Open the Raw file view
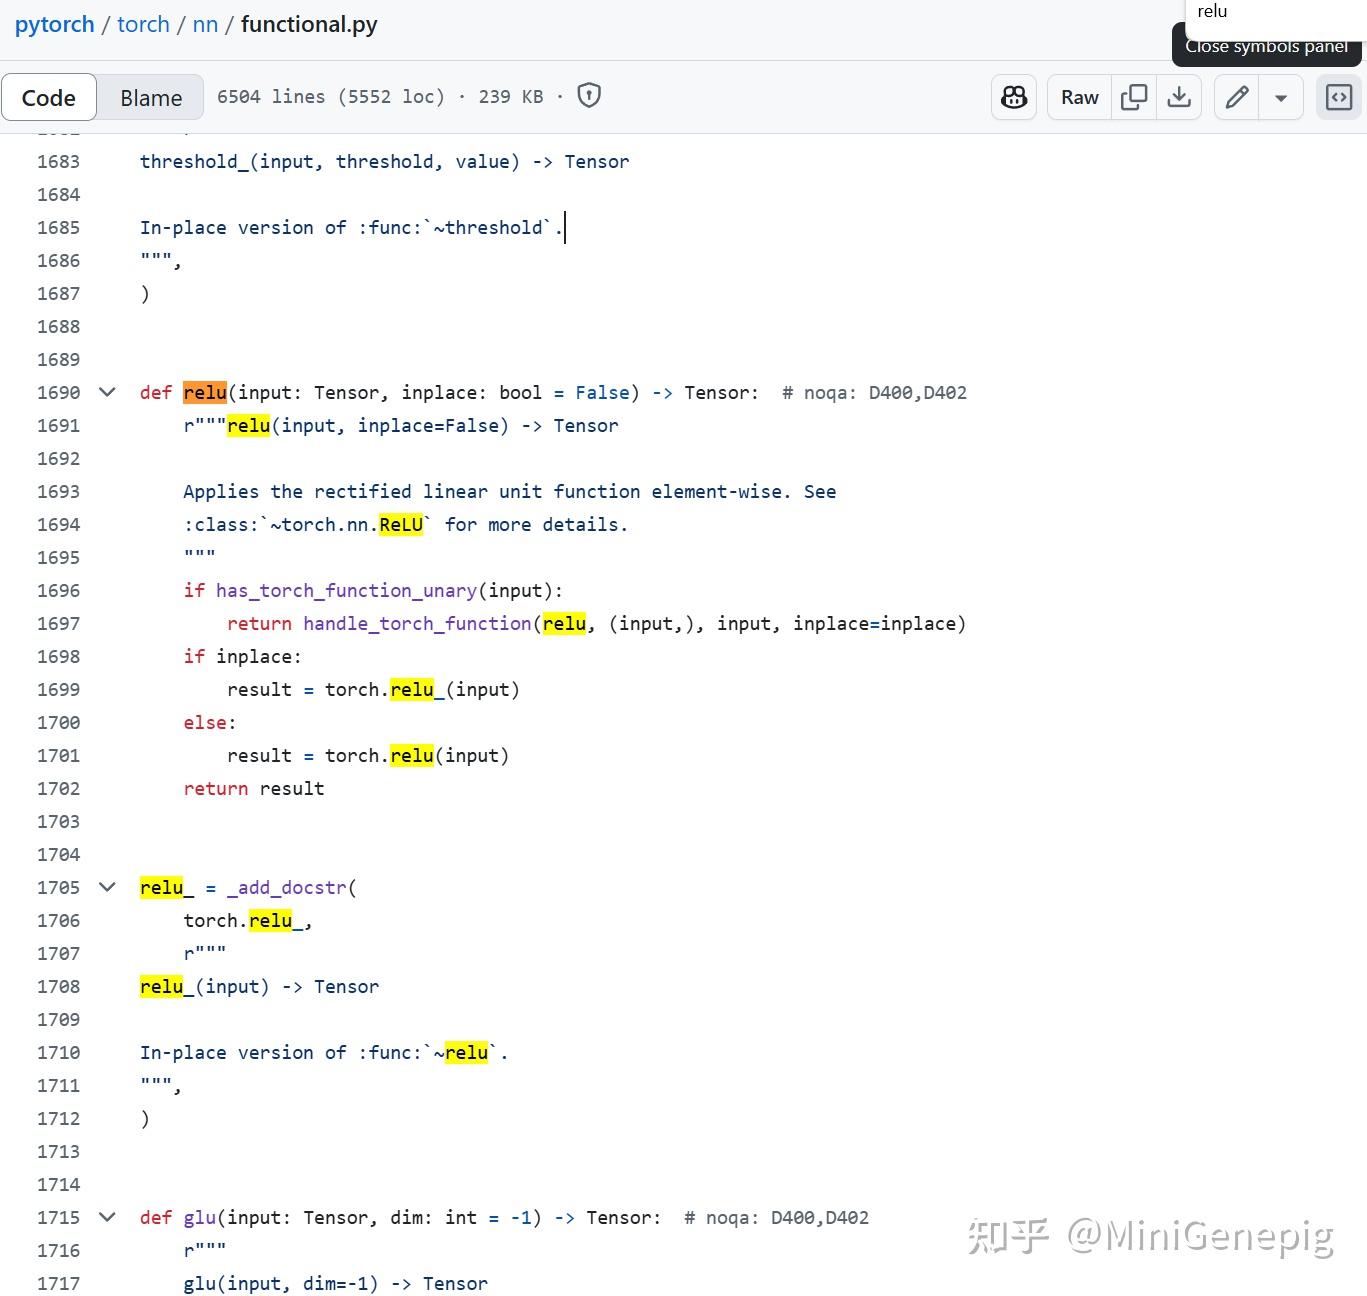1367x1296 pixels. [1079, 97]
